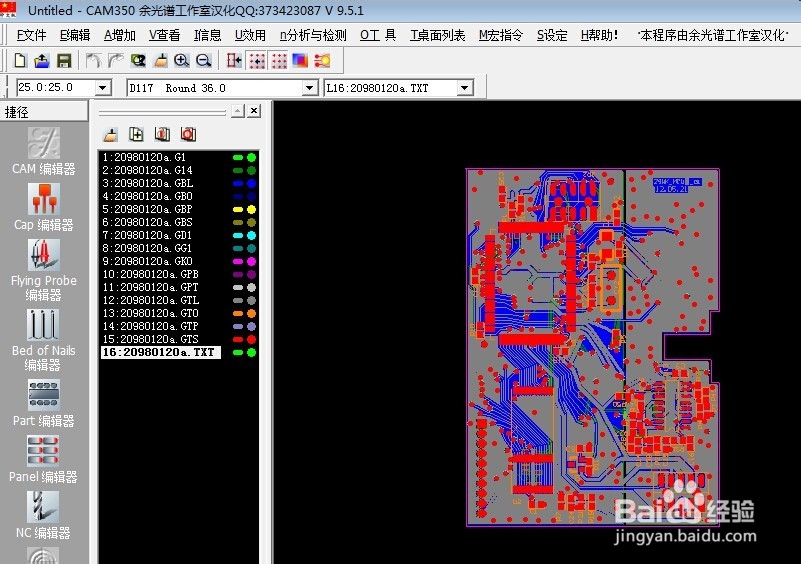Click the Zoom In magnifier icon
Viewport: 801px width, 564px height.
pos(182,61)
